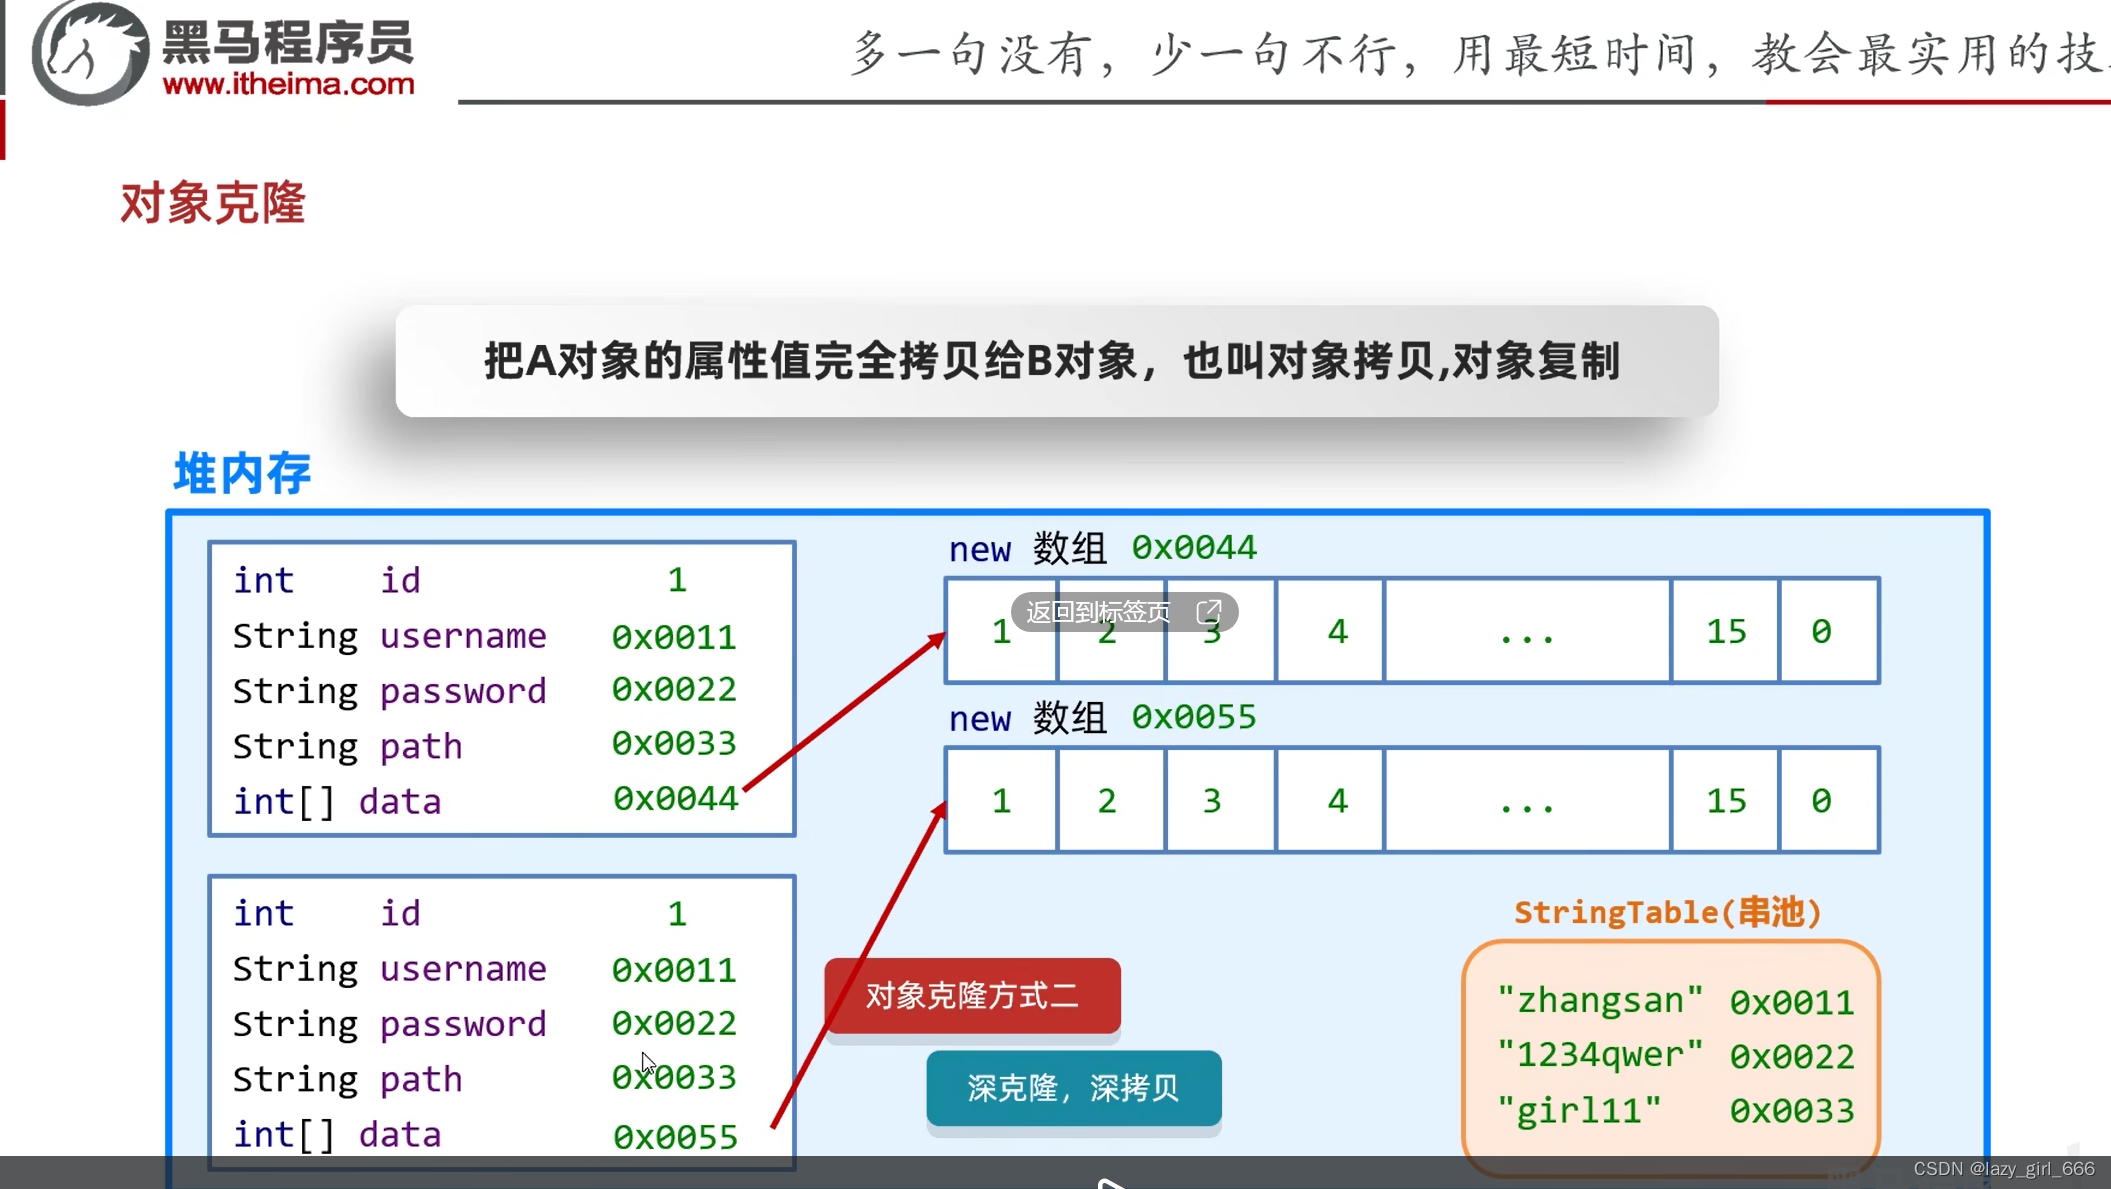
Task: Open the www.itheima.com link
Action: 288,84
